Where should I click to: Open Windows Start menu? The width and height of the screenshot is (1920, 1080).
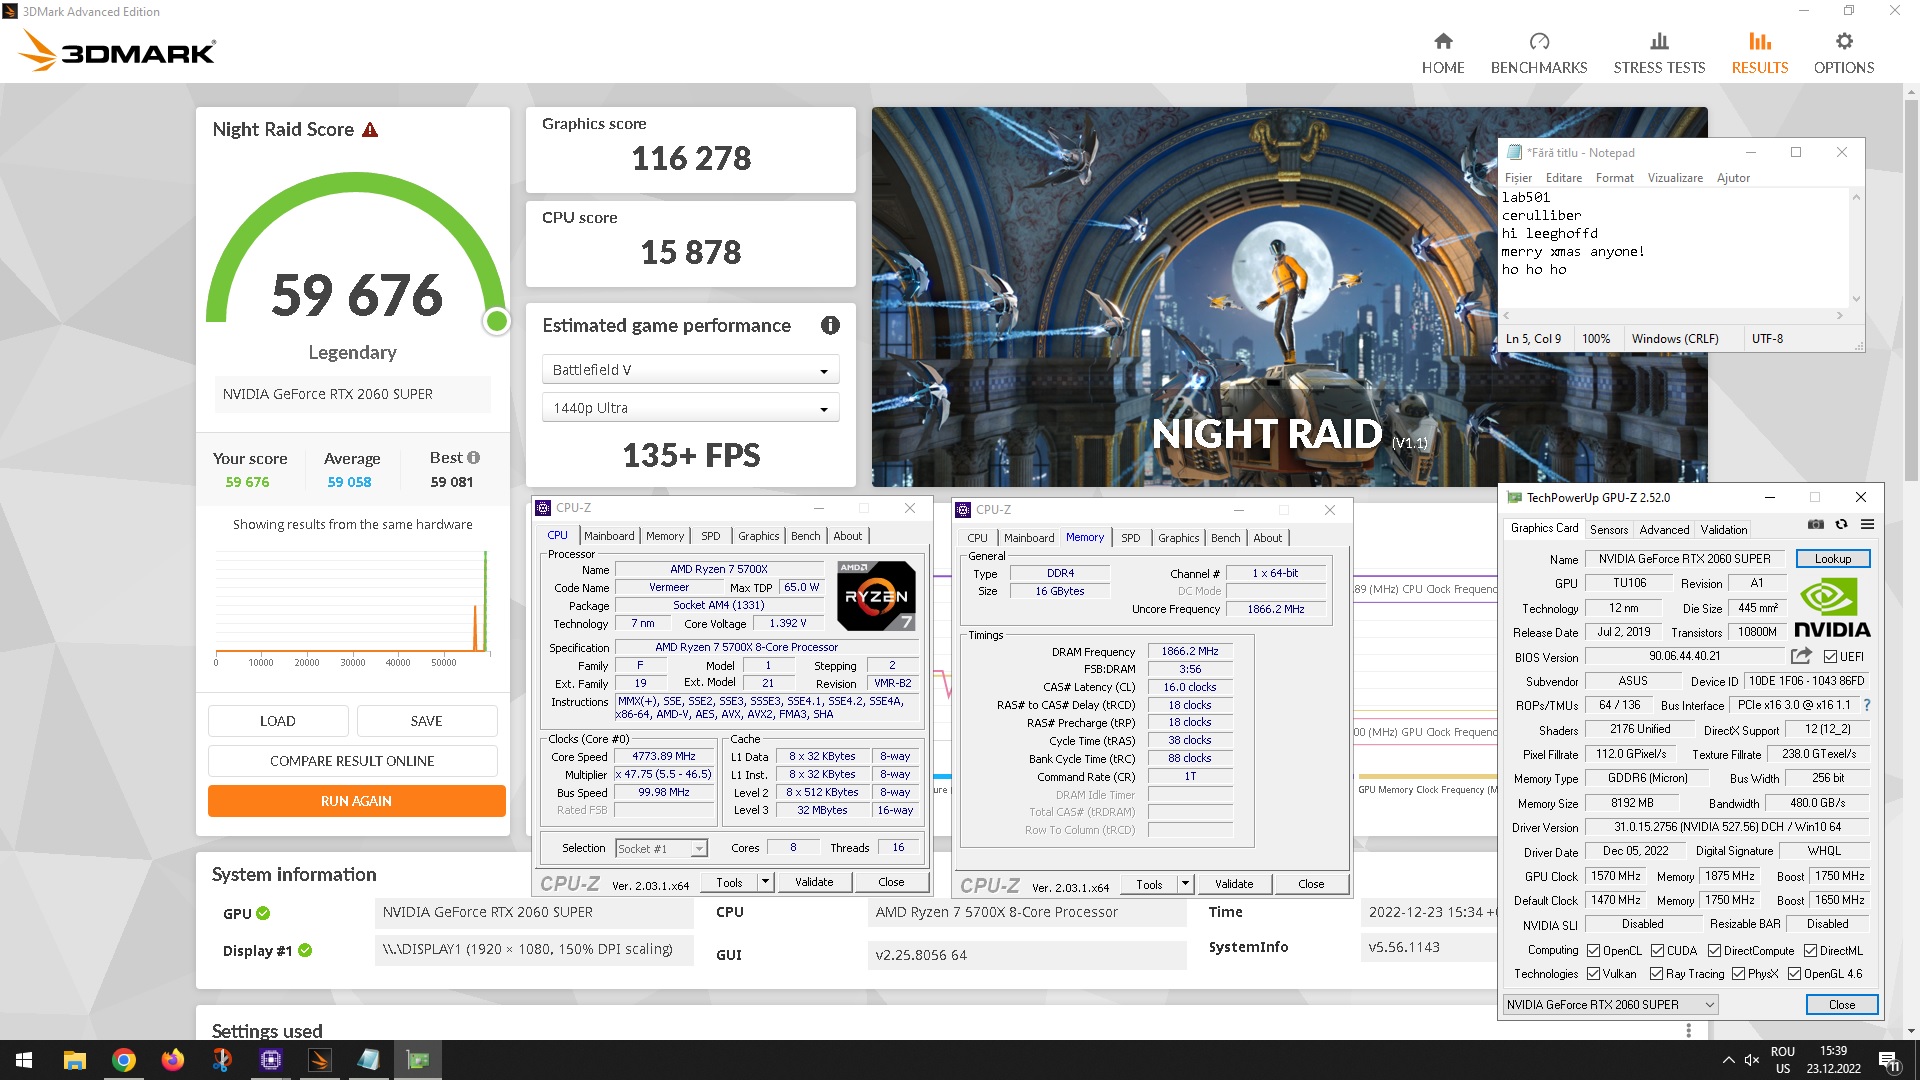click(x=24, y=1060)
